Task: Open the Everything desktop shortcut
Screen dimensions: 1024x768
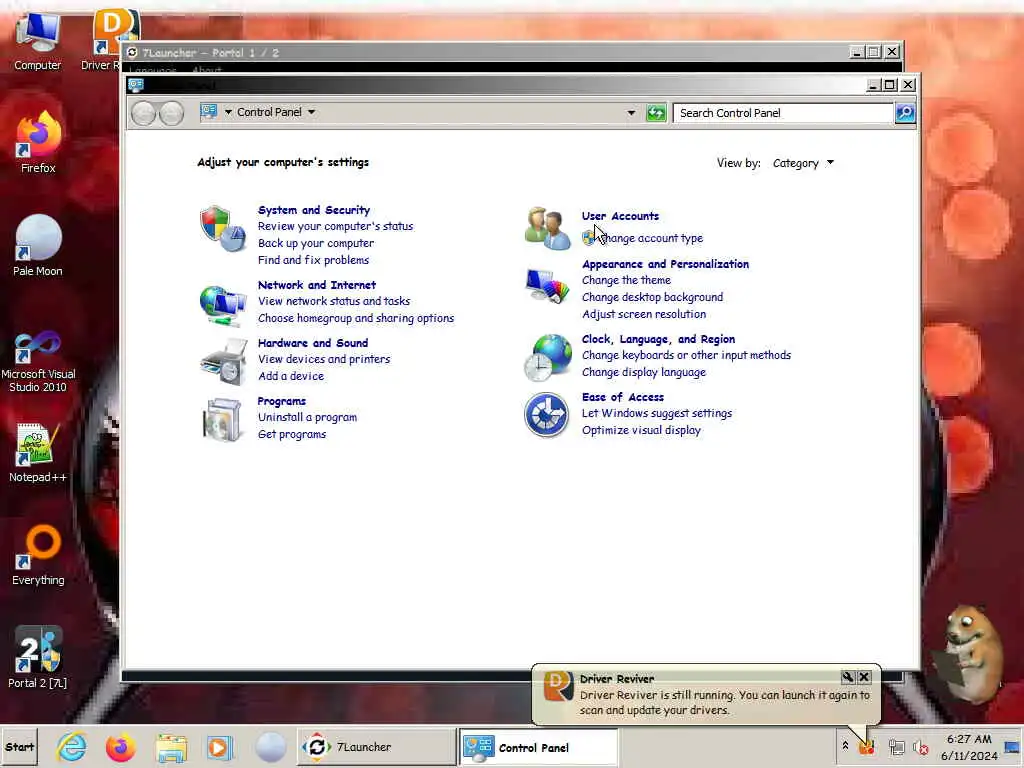Action: pyautogui.click(x=38, y=555)
